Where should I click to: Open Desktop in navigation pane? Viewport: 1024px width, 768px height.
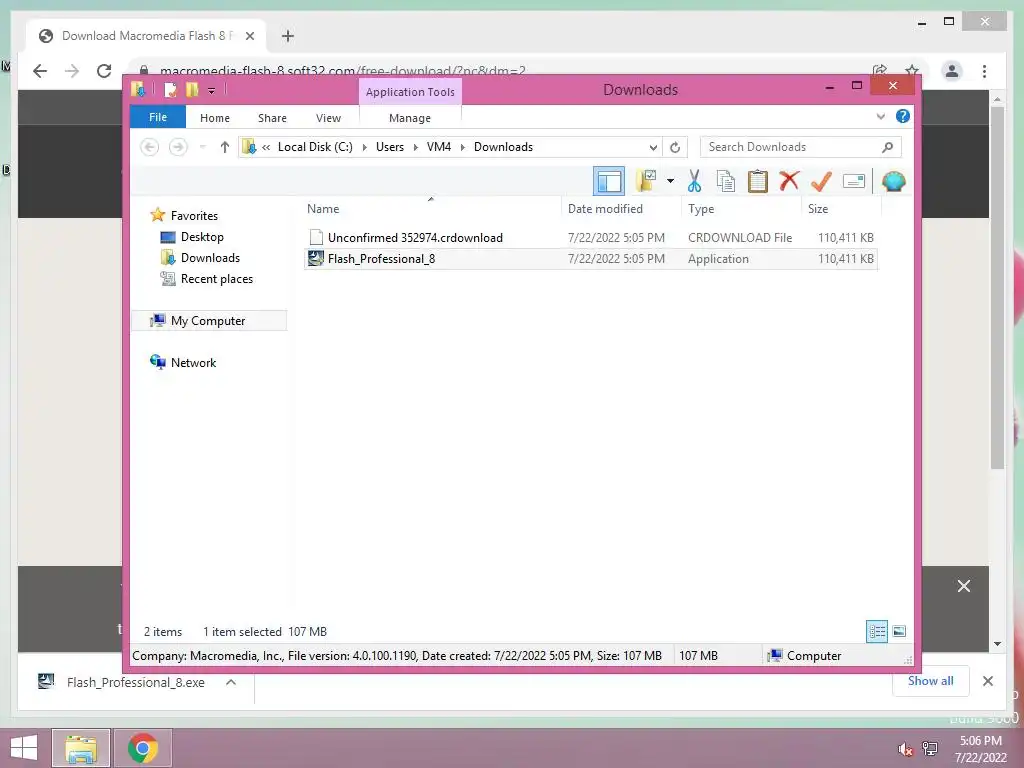click(x=202, y=236)
